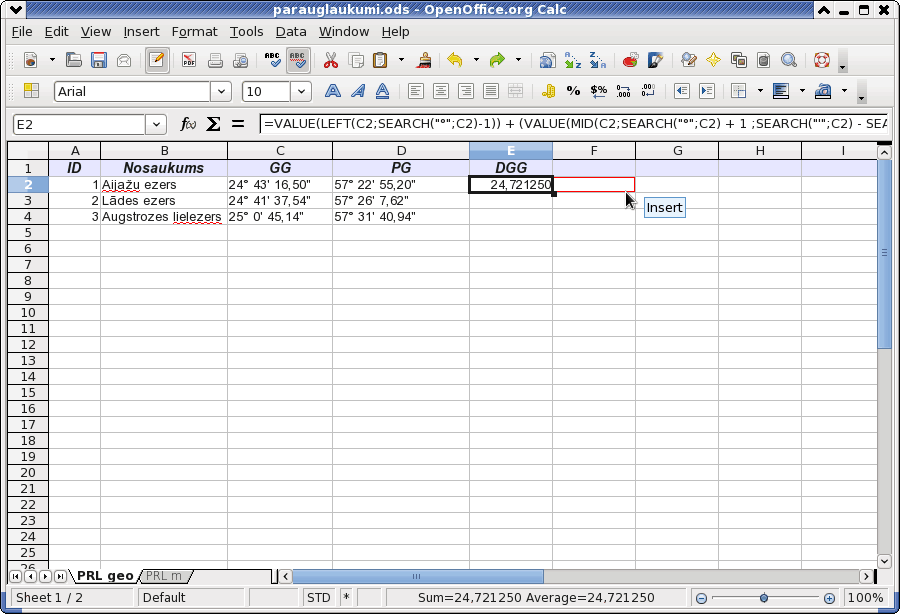Toggle AutoSpellcheck
Image resolution: width=900 pixels, height=614 pixels.
click(x=298, y=60)
